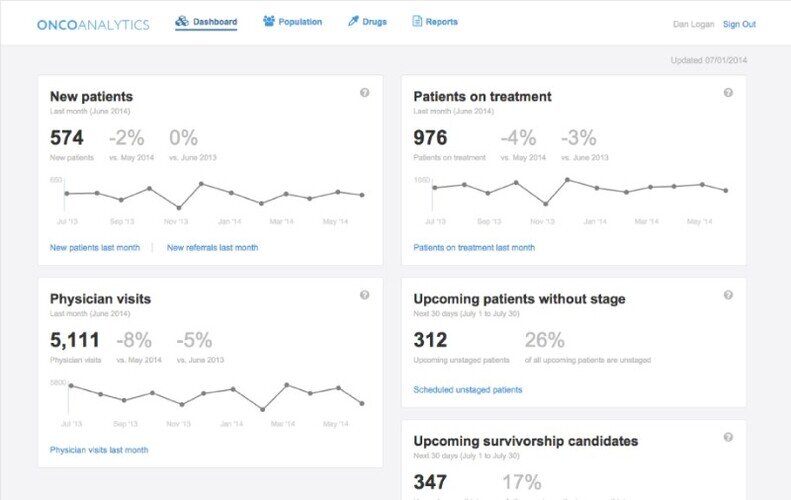Switch to the Population tab
This screenshot has height=500, width=791.
click(x=300, y=22)
